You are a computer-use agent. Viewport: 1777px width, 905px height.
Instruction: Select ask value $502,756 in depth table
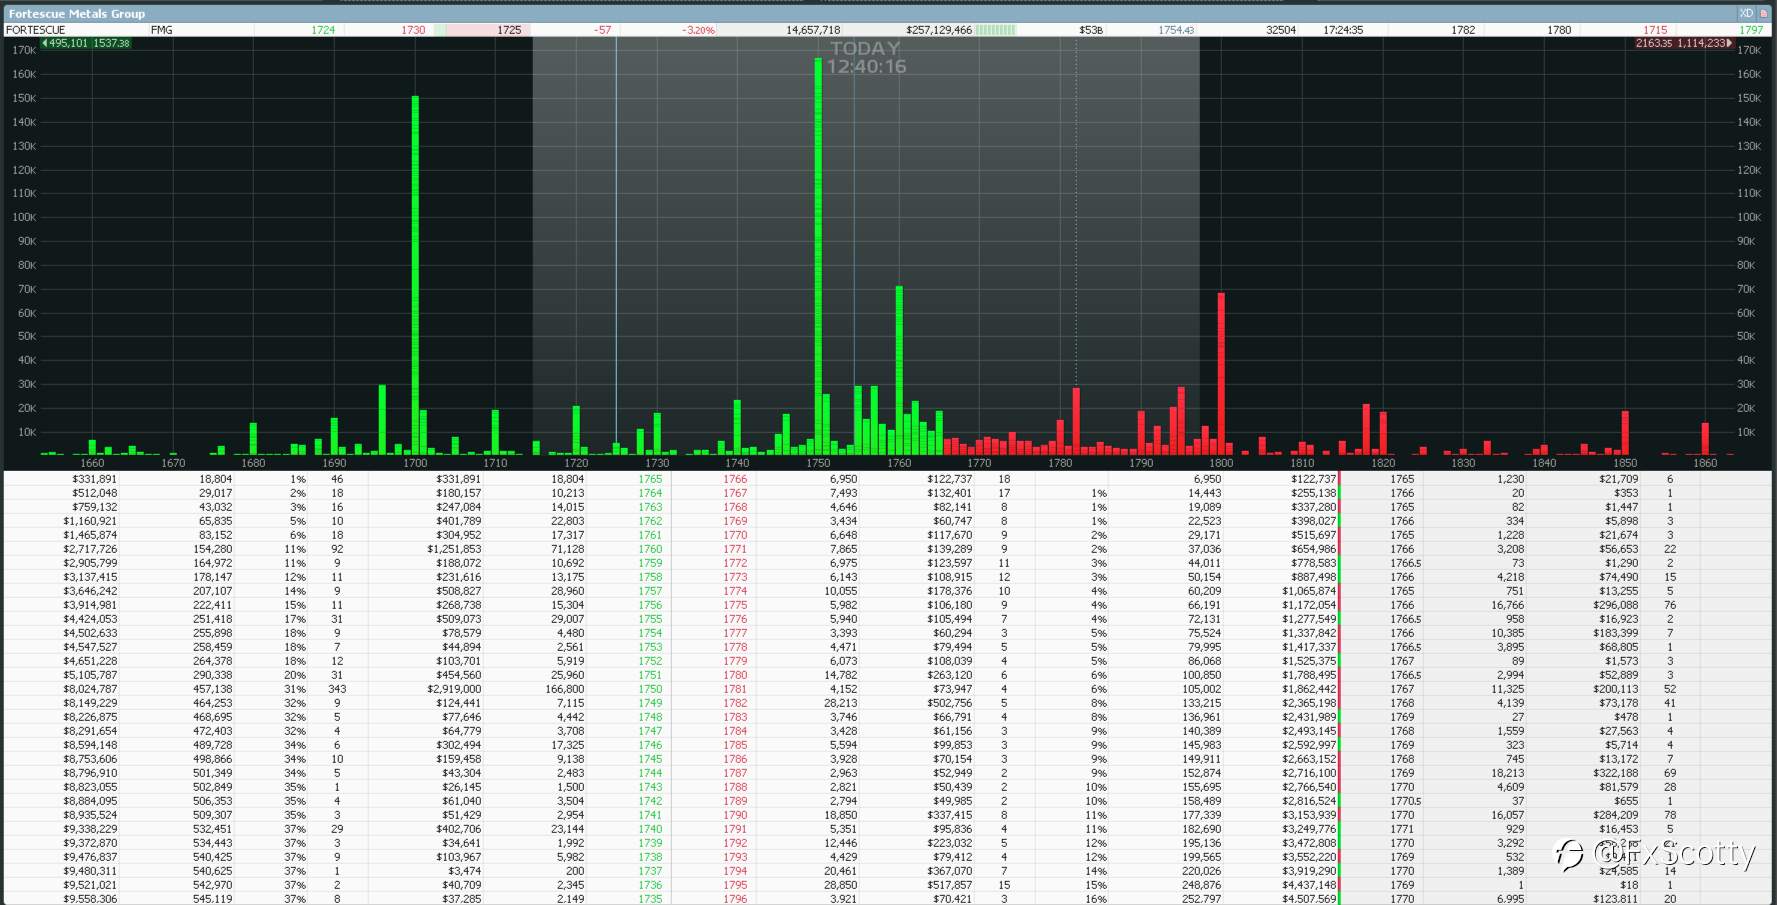[x=949, y=703]
